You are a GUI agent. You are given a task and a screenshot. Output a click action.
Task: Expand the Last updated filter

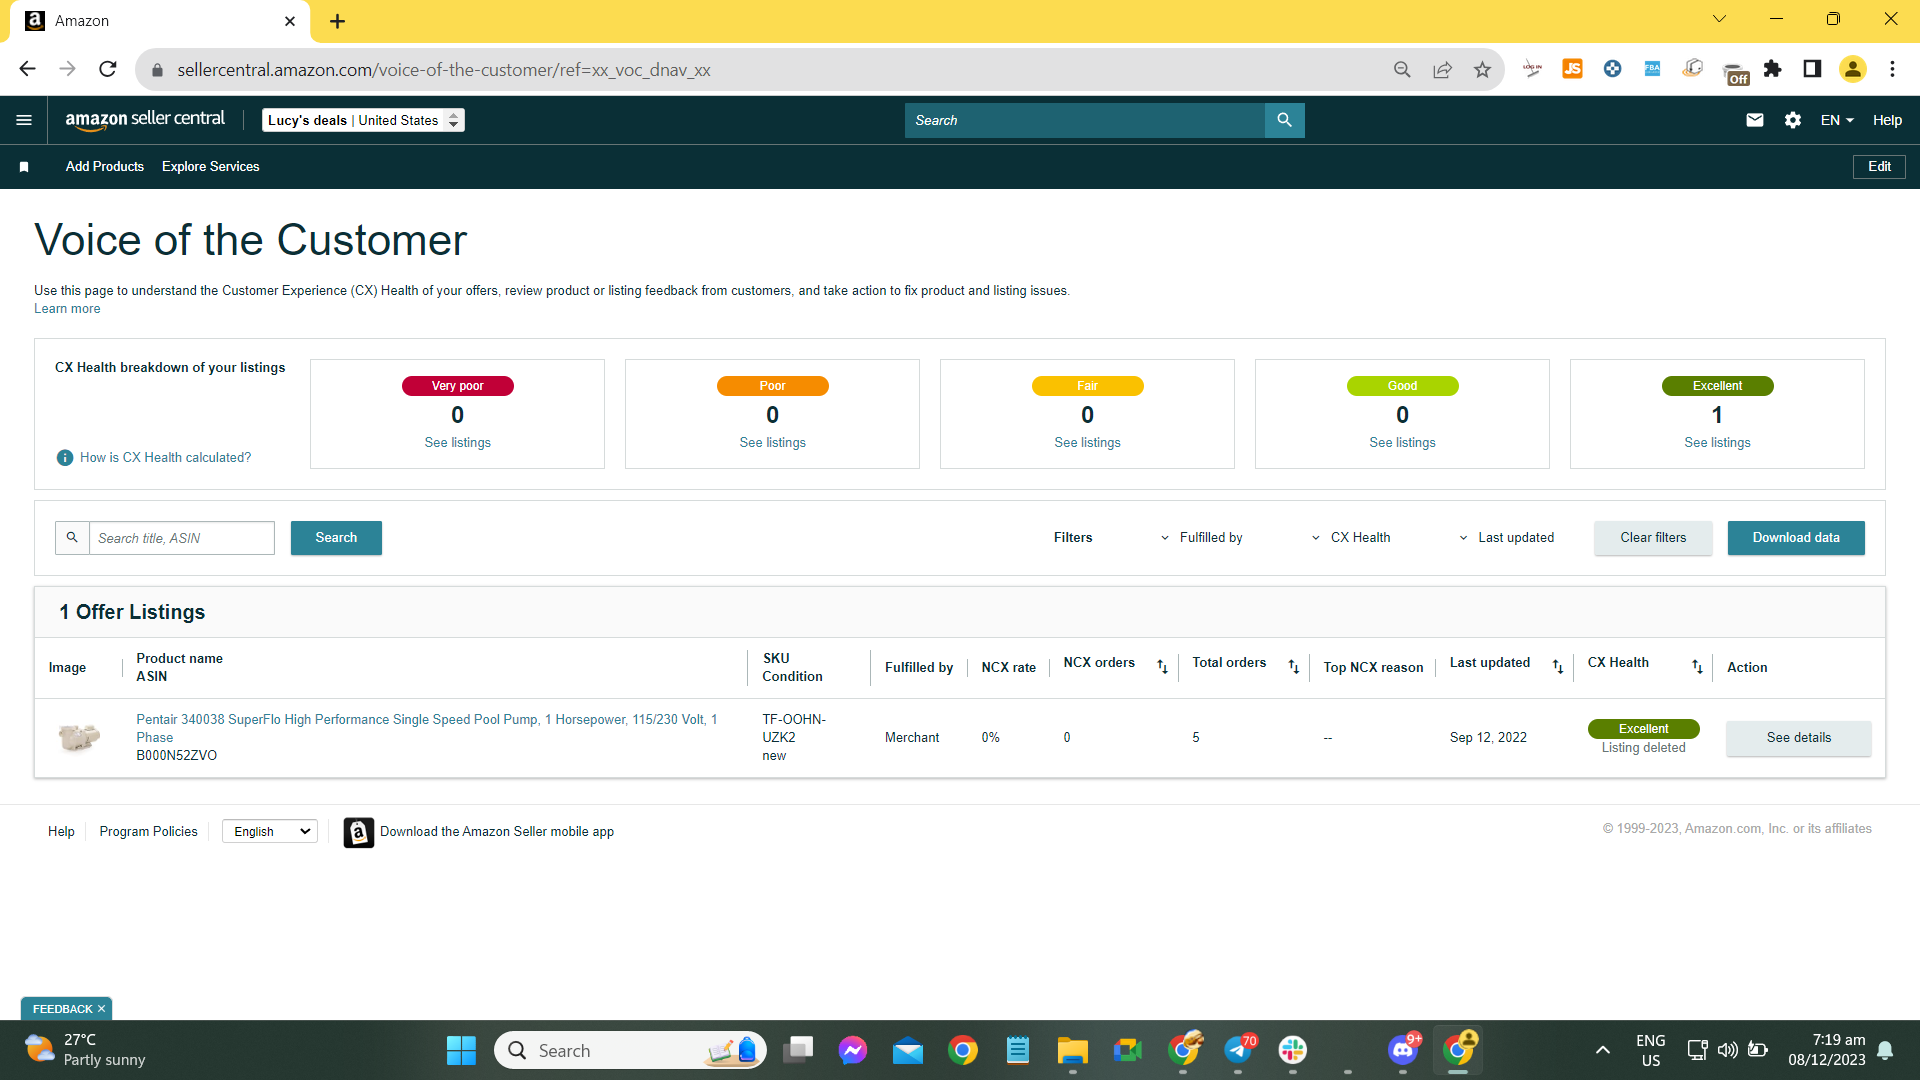tap(1506, 538)
